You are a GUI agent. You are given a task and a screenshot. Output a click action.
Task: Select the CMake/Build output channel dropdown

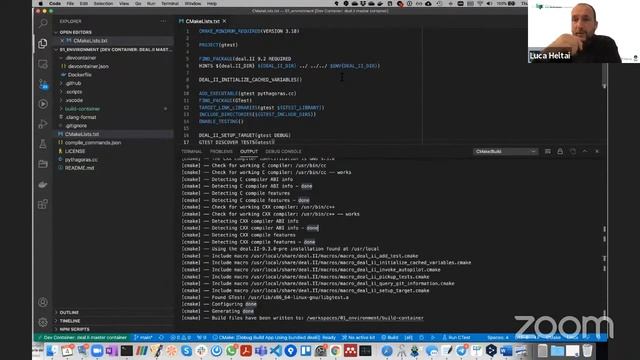(x=506, y=151)
